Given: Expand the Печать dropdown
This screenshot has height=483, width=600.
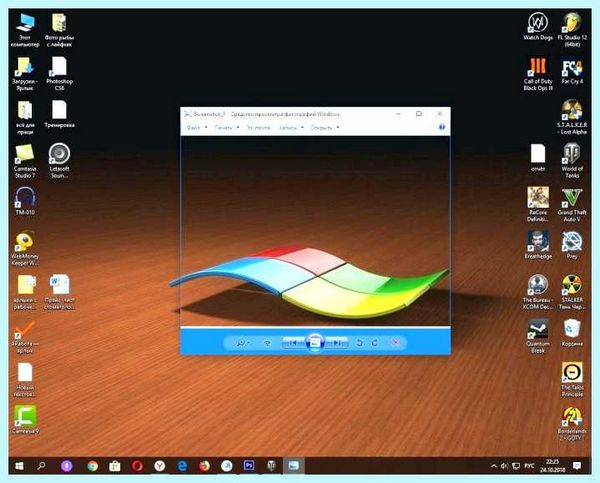Looking at the screenshot, I should pyautogui.click(x=237, y=127).
